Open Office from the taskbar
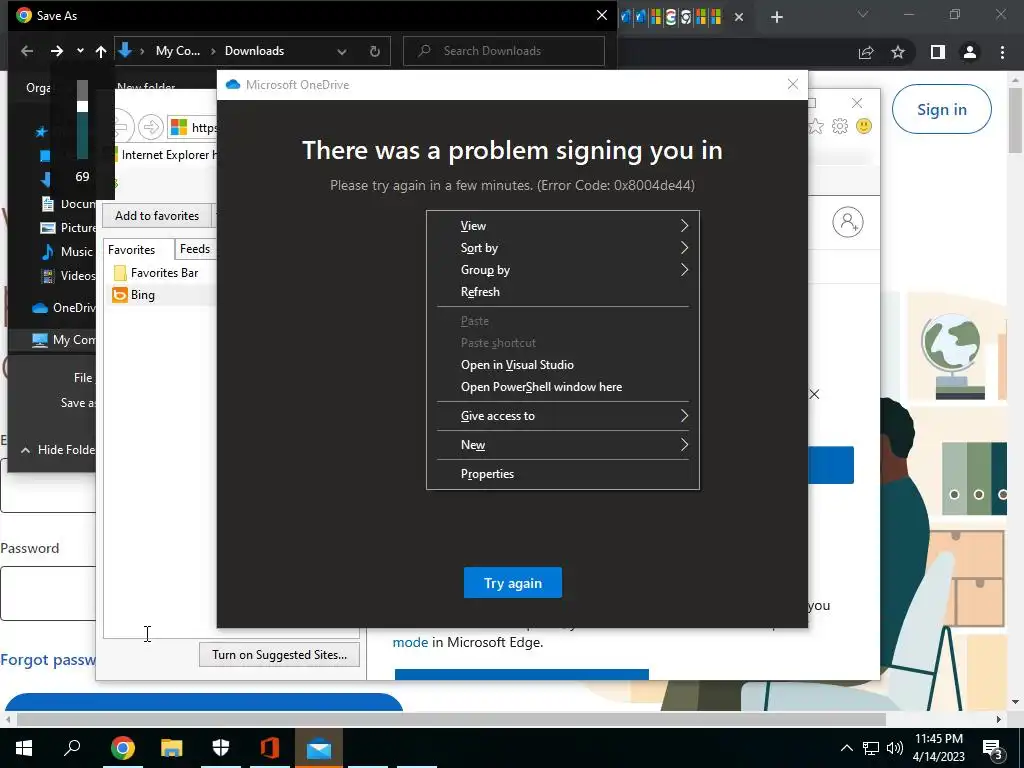The width and height of the screenshot is (1024, 768). coord(270,748)
